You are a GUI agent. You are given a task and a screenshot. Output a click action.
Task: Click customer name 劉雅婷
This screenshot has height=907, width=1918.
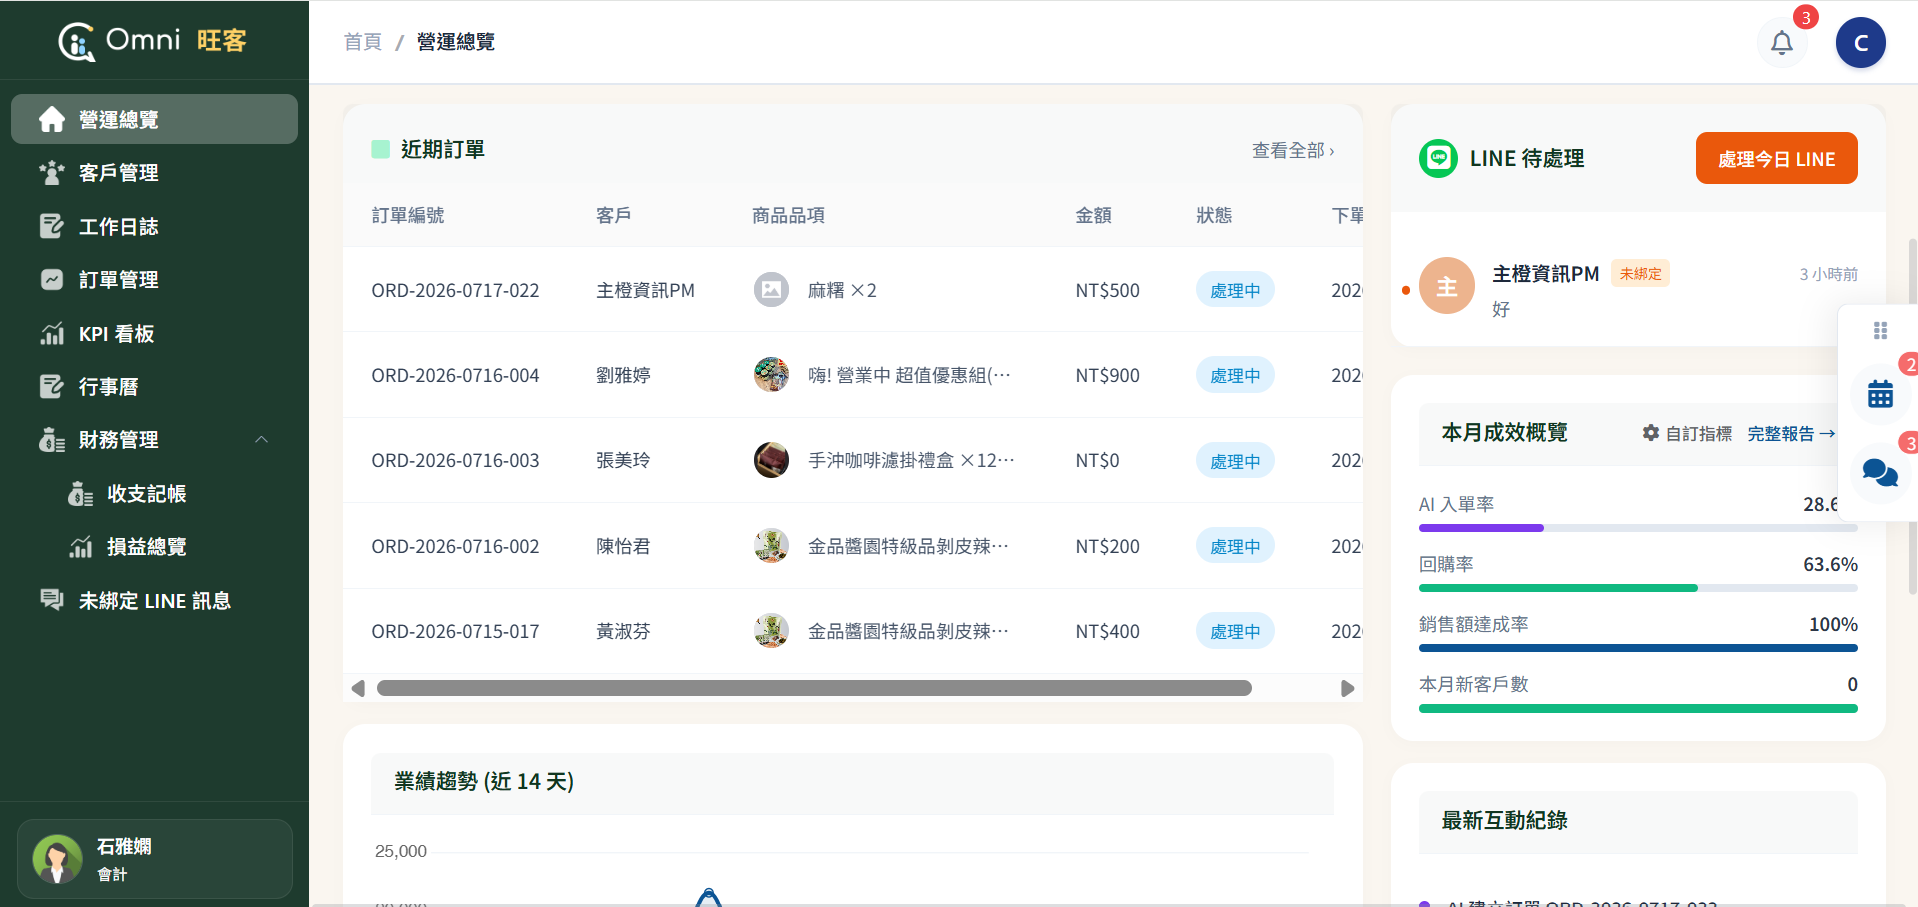[x=623, y=375]
